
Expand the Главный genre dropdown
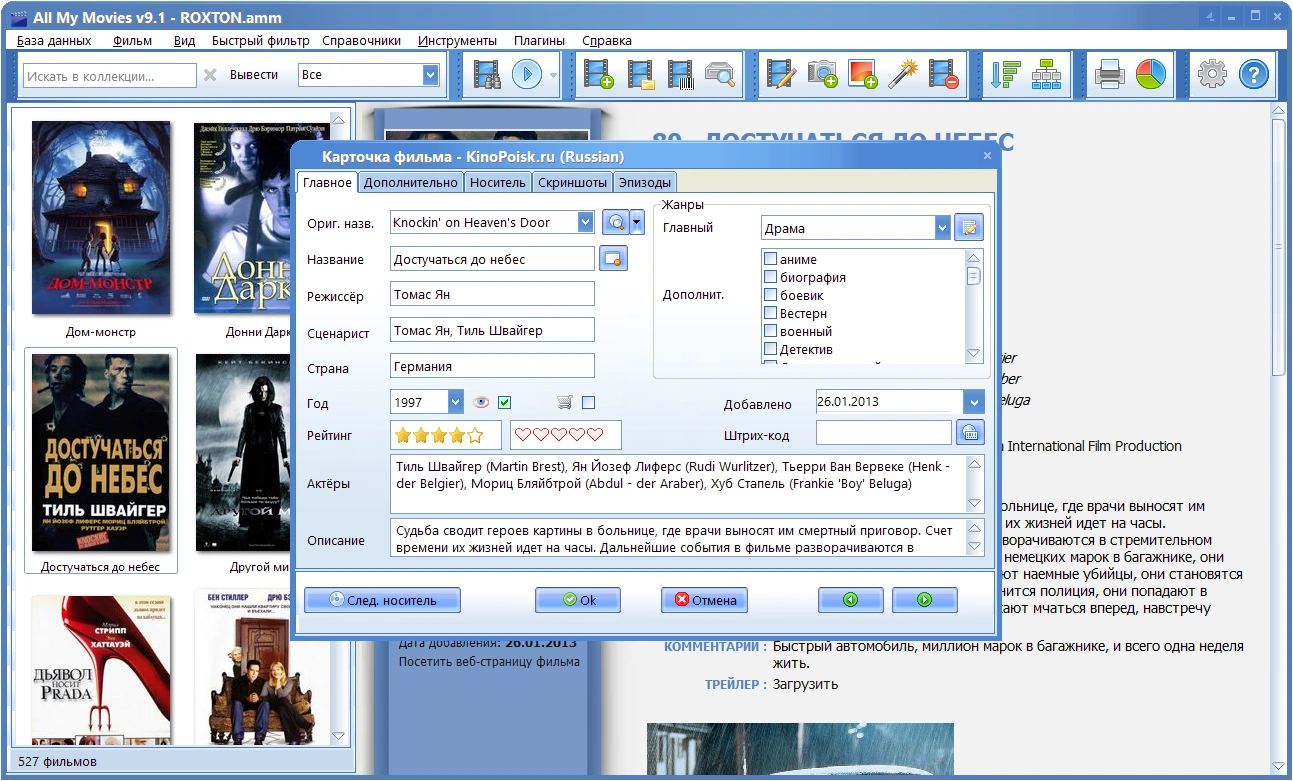pos(942,228)
